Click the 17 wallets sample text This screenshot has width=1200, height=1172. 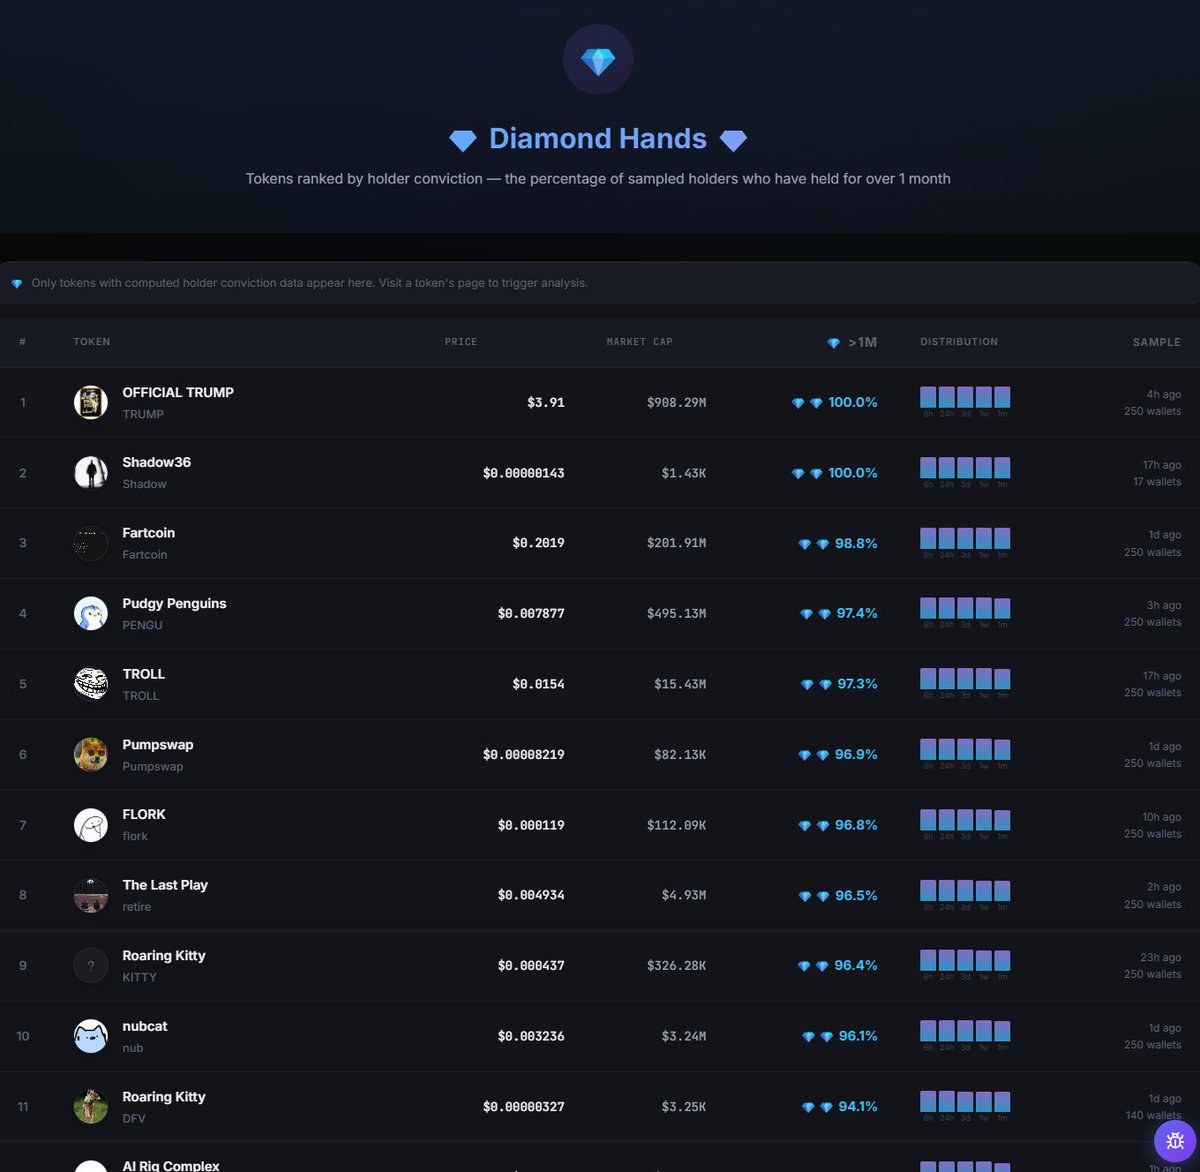[1157, 482]
